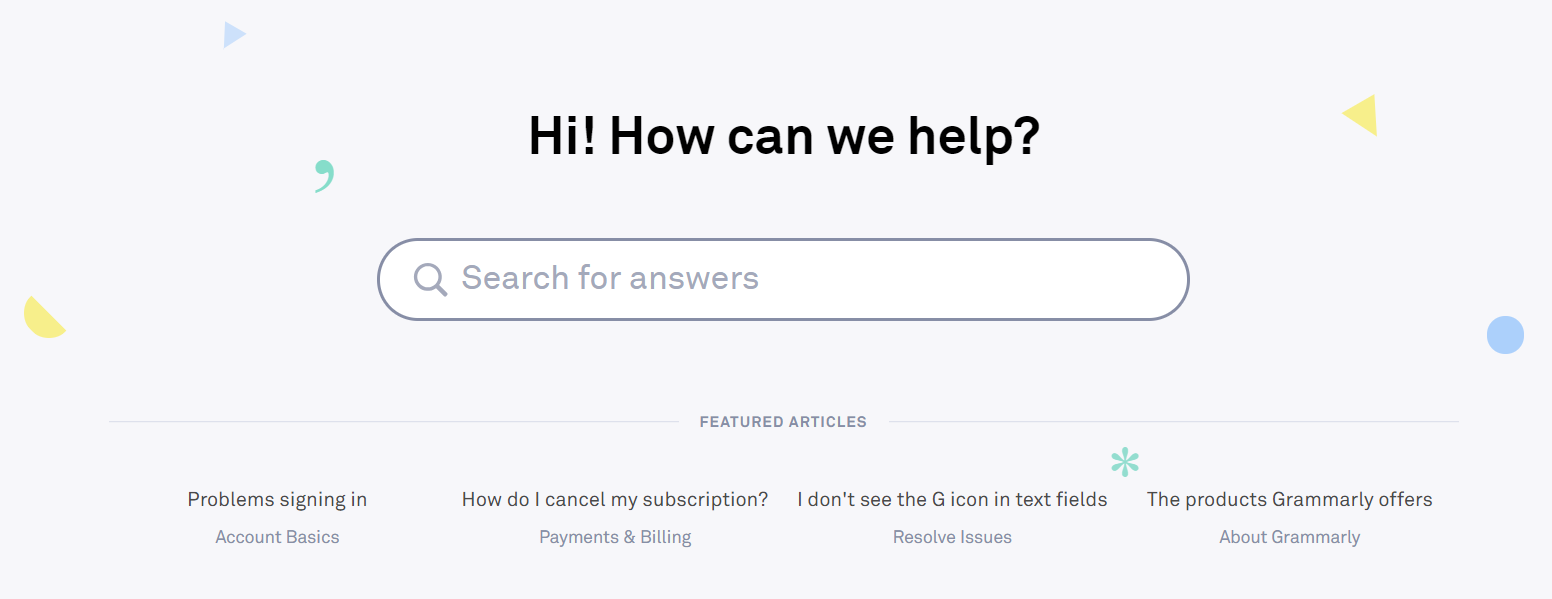The width and height of the screenshot is (1552, 599).
Task: Open the Problems signing in article
Action: pos(277,499)
